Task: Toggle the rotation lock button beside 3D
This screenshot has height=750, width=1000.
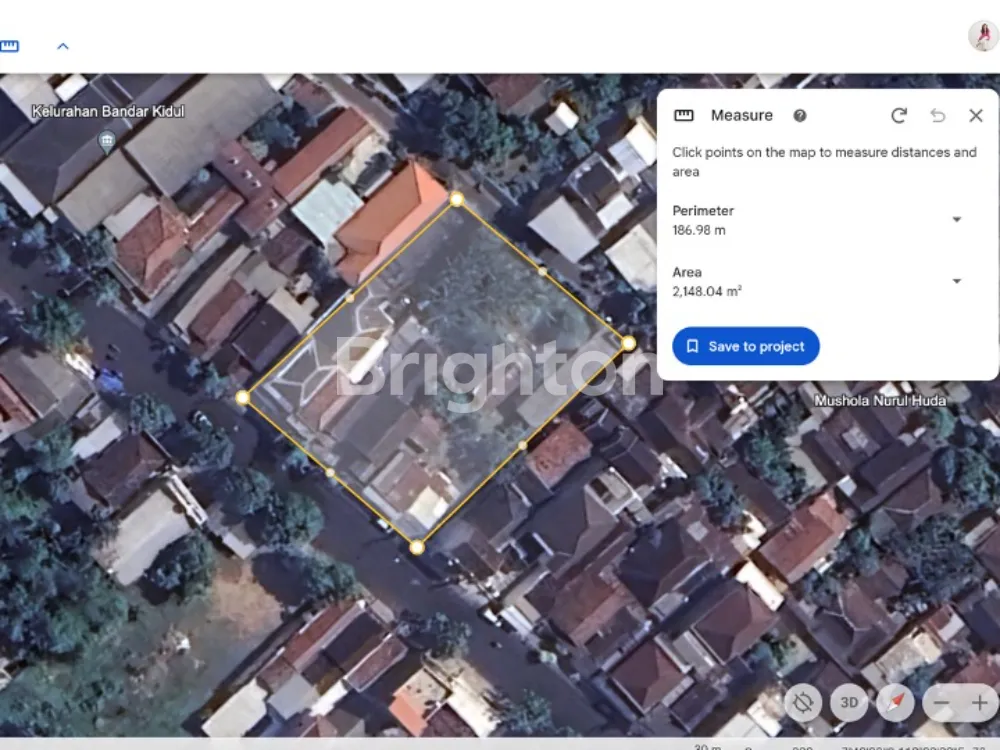Action: point(803,703)
